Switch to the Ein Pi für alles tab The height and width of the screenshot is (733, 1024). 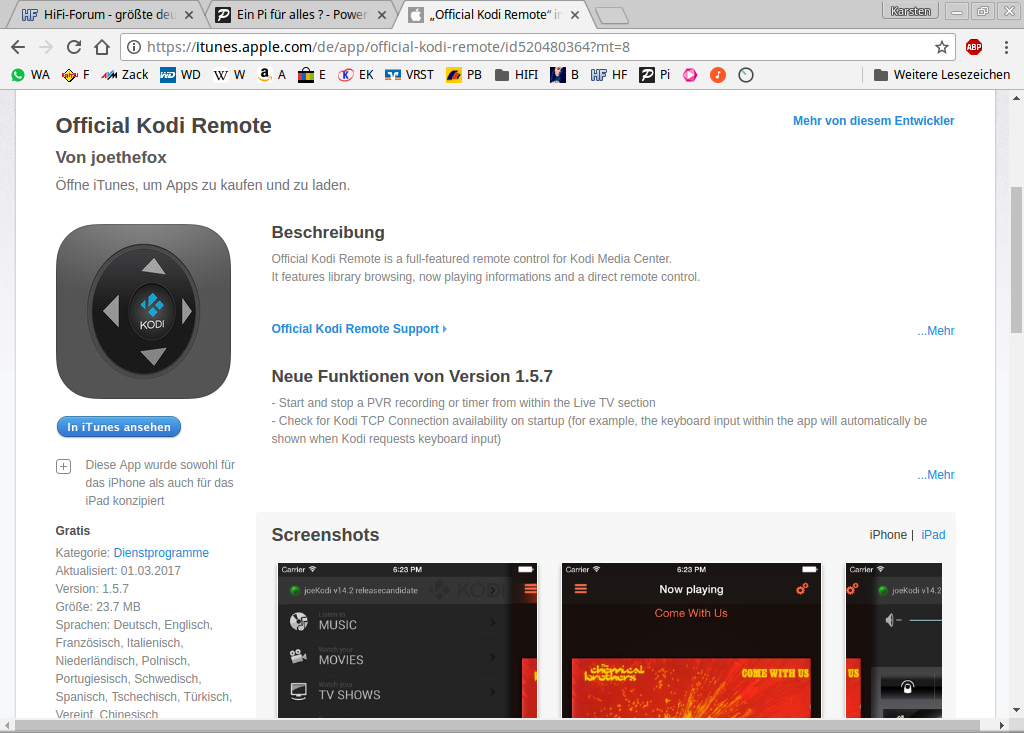[x=300, y=15]
